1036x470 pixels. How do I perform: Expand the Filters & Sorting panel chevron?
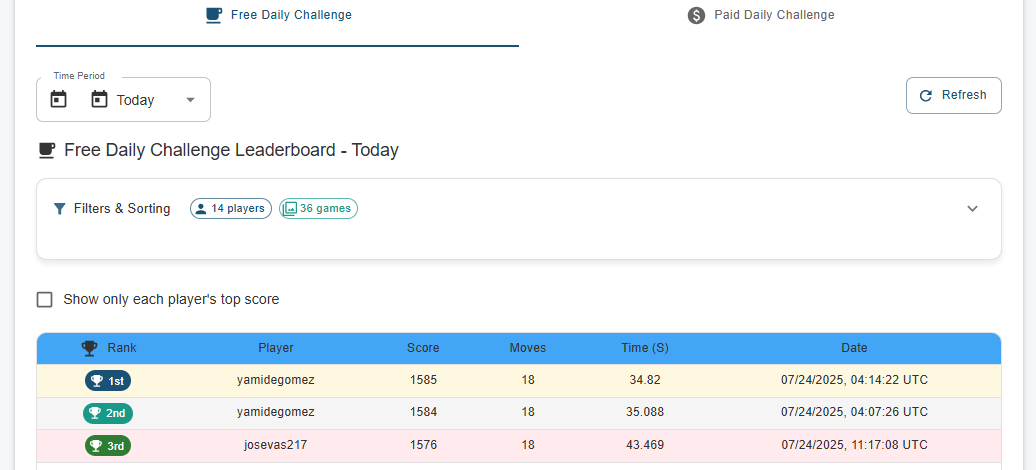pos(972,208)
